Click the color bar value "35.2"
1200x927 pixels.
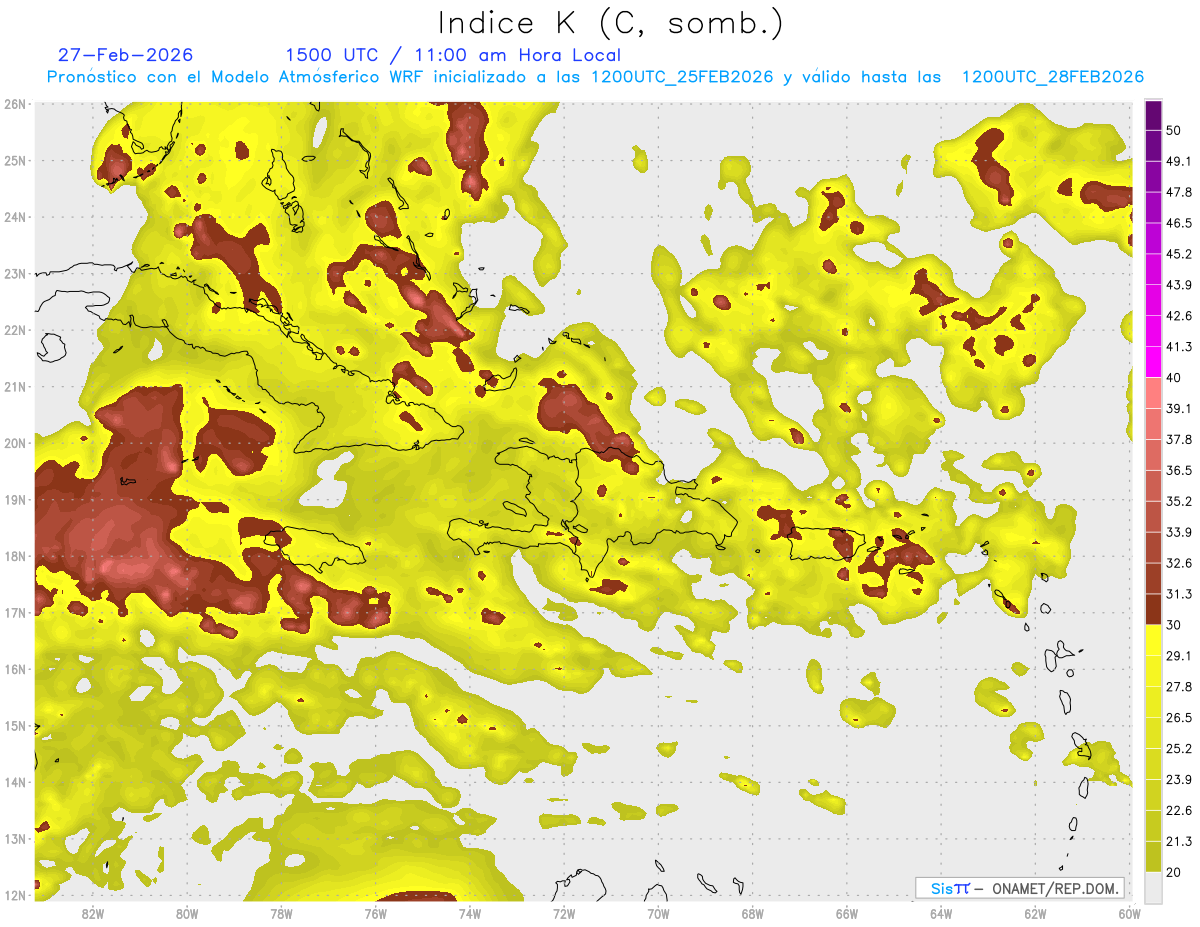pos(1179,501)
